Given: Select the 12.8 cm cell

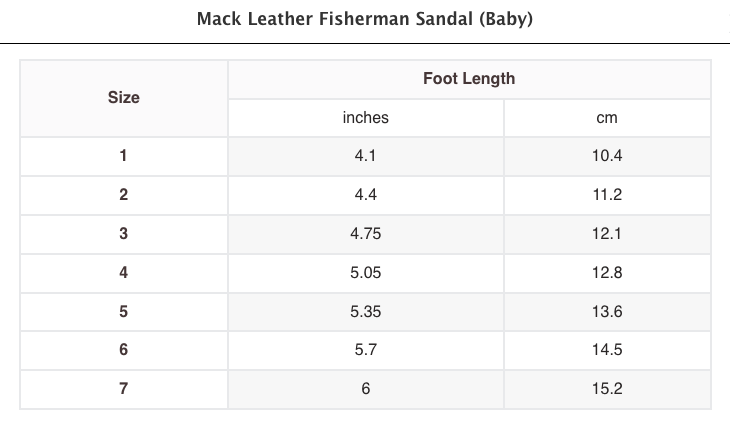Looking at the screenshot, I should [x=607, y=272].
